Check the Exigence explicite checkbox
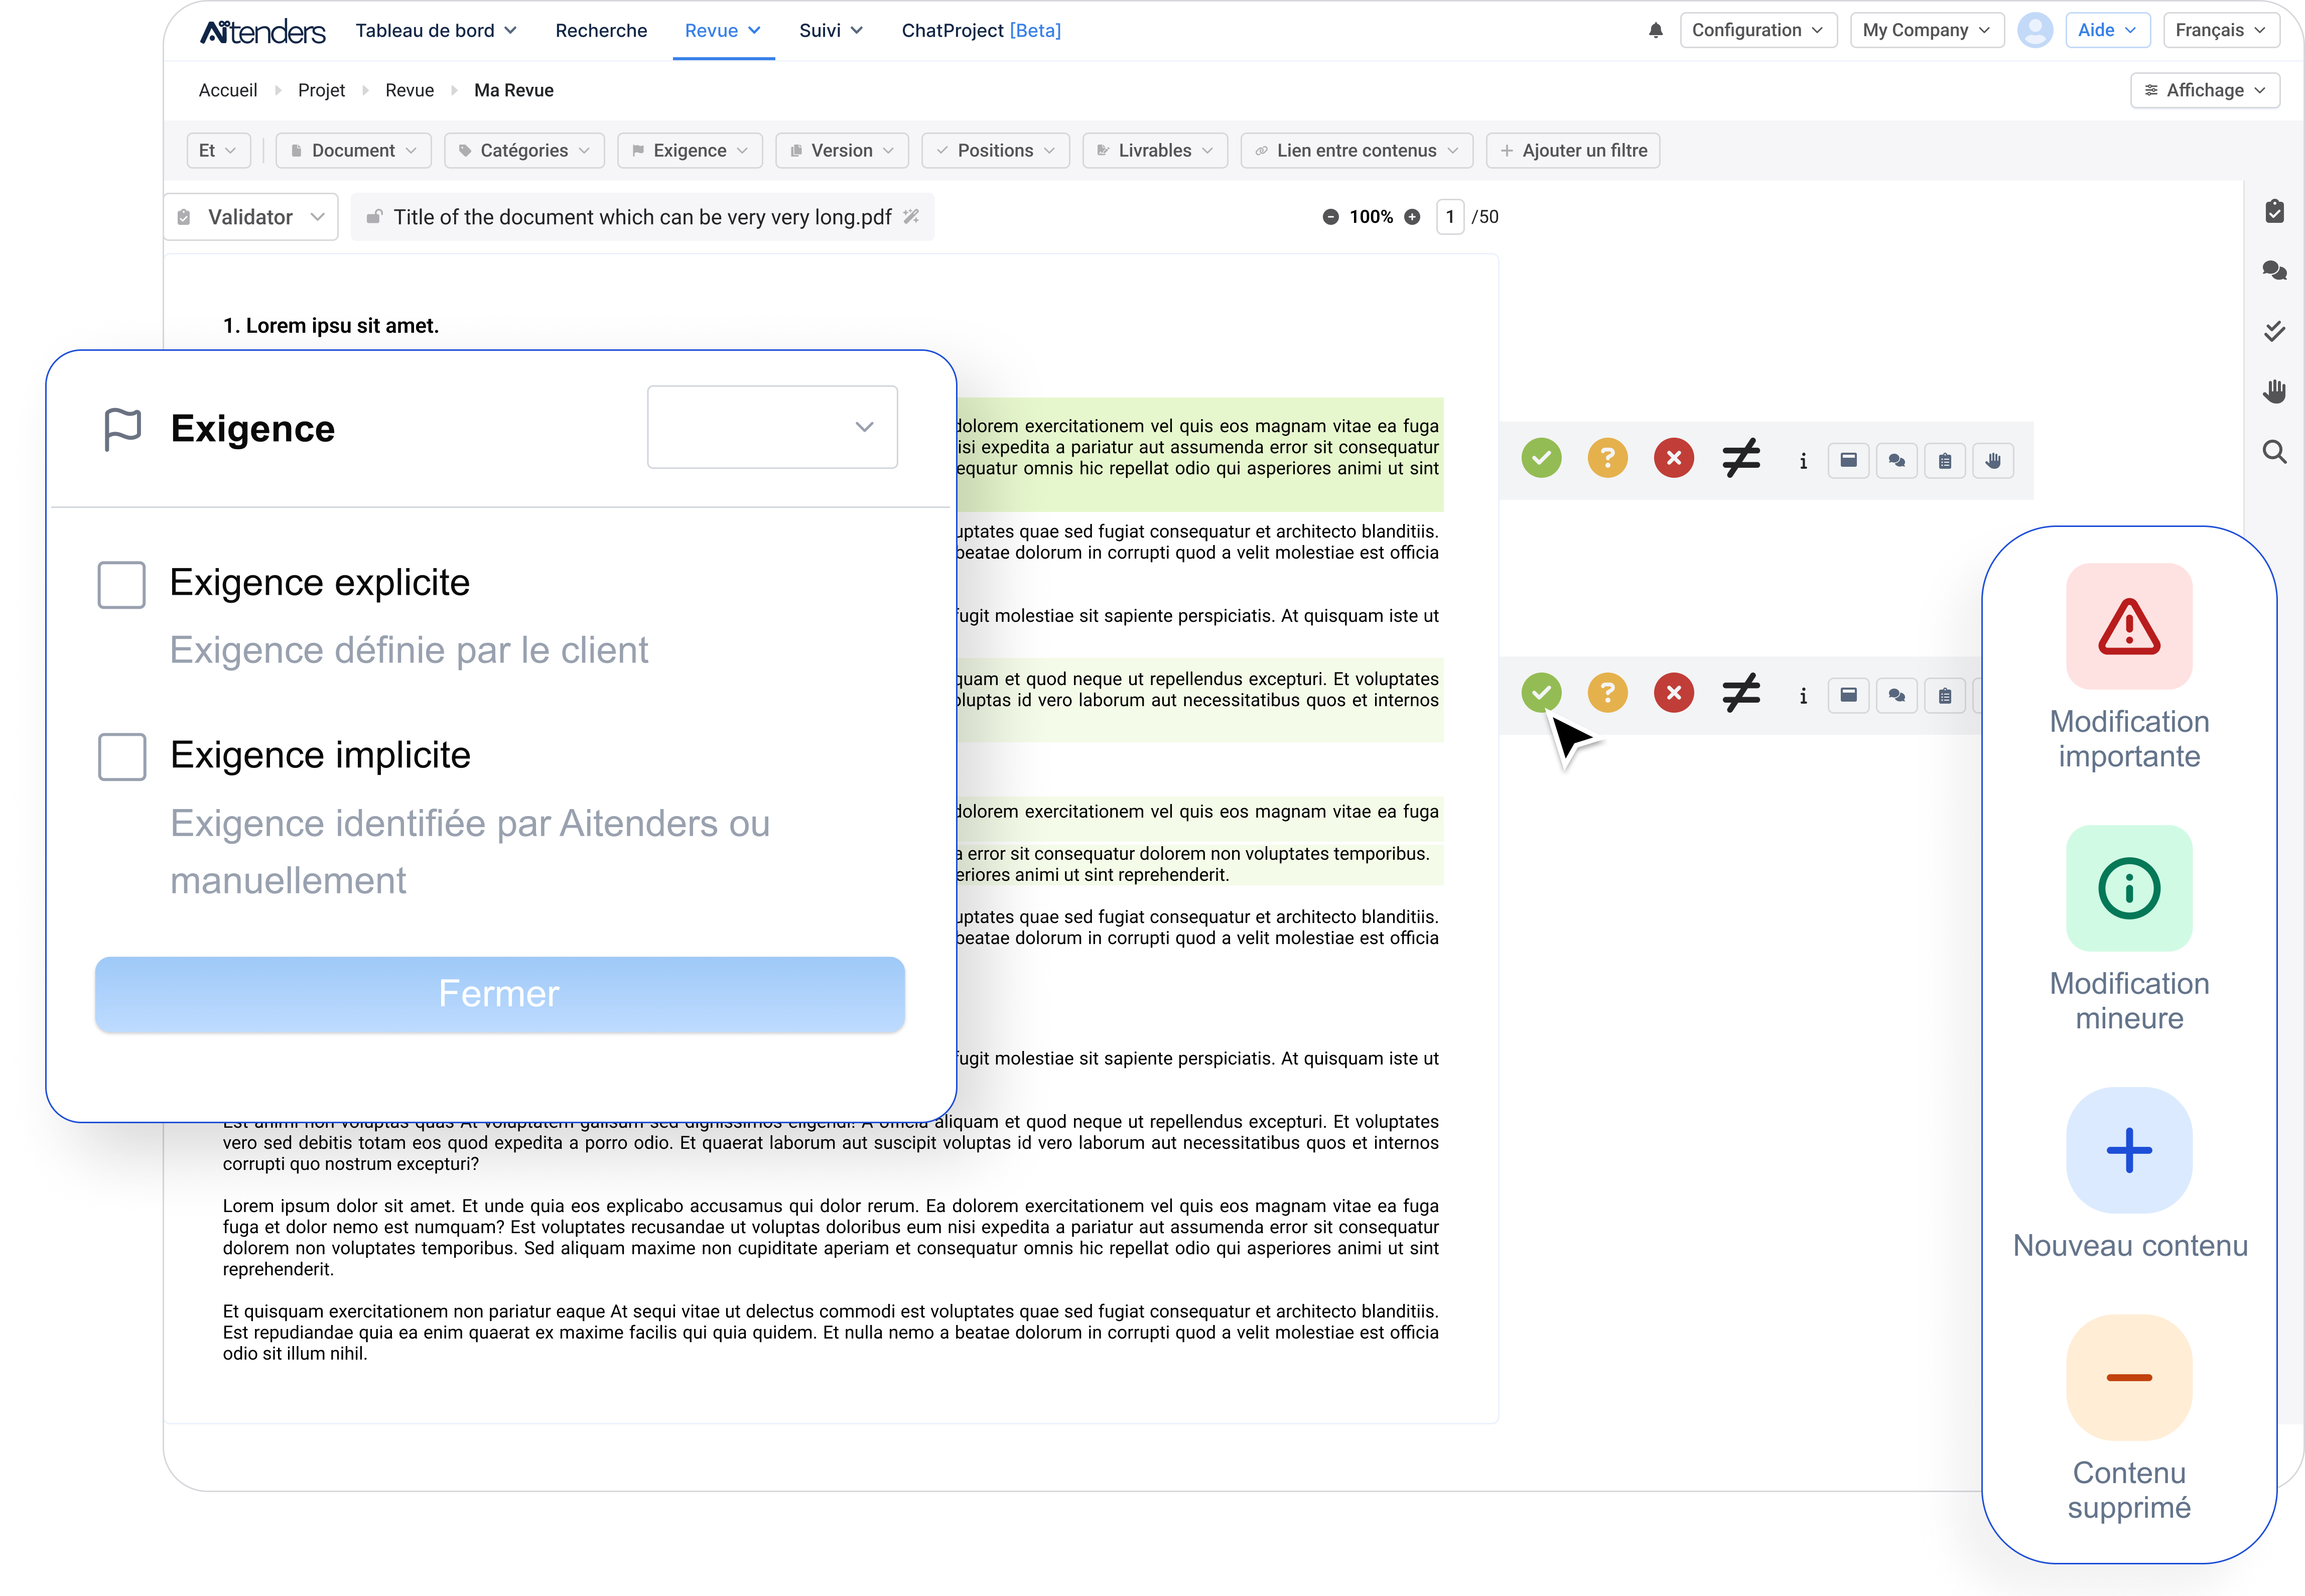The image size is (2305, 1596). pos(121,584)
